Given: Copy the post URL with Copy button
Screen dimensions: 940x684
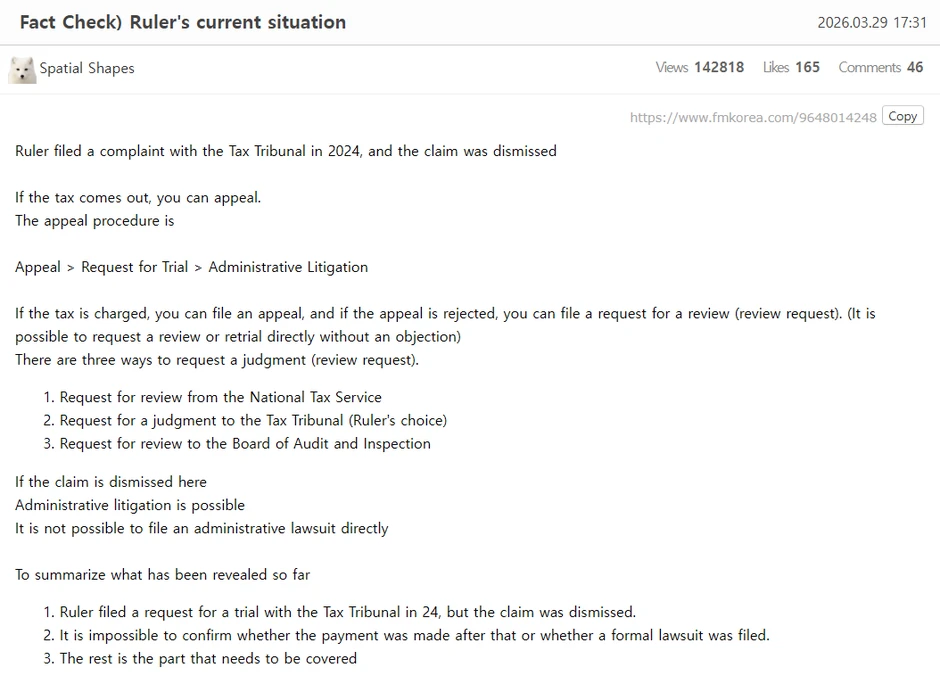Looking at the screenshot, I should click(x=902, y=116).
